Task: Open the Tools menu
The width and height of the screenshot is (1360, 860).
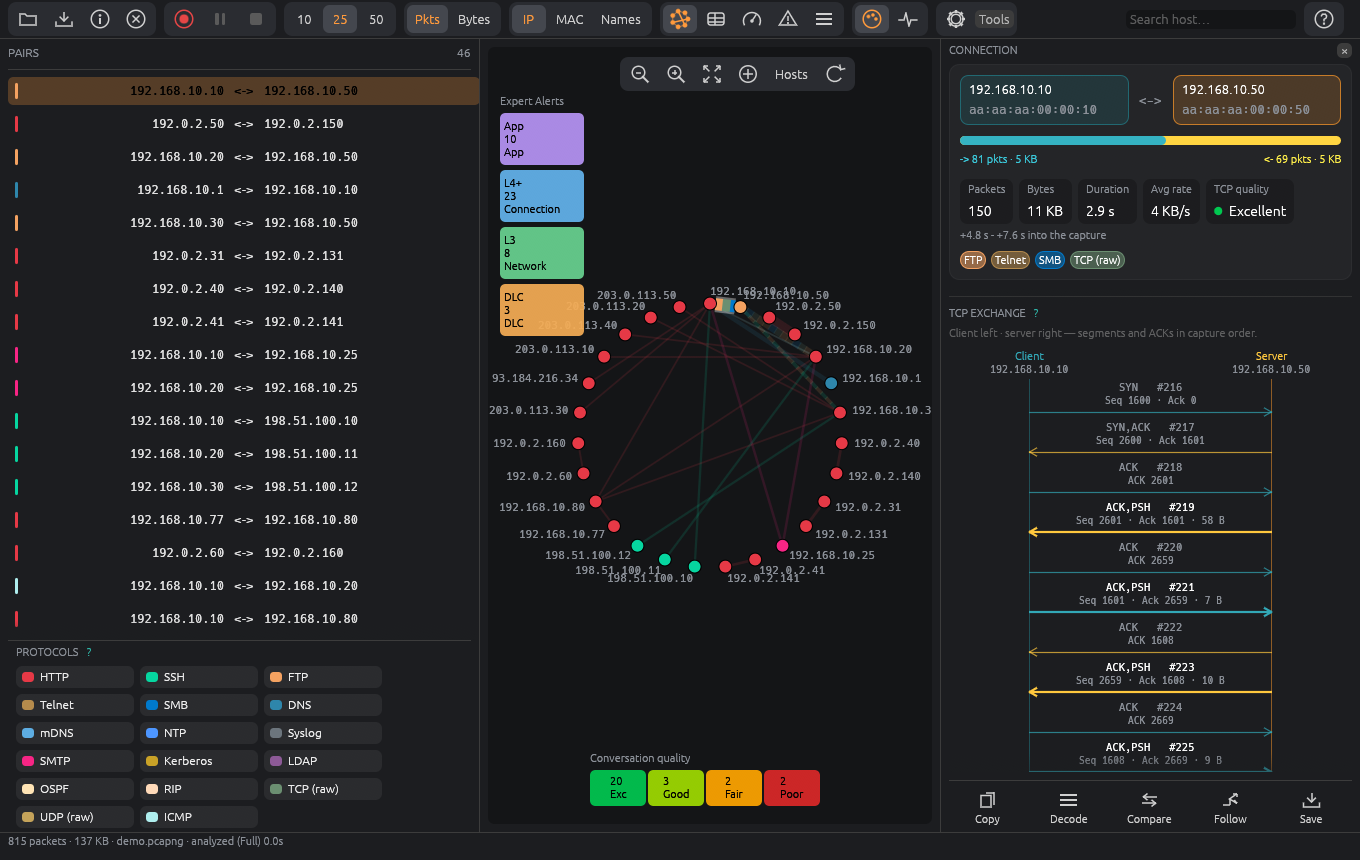Action: [994, 19]
